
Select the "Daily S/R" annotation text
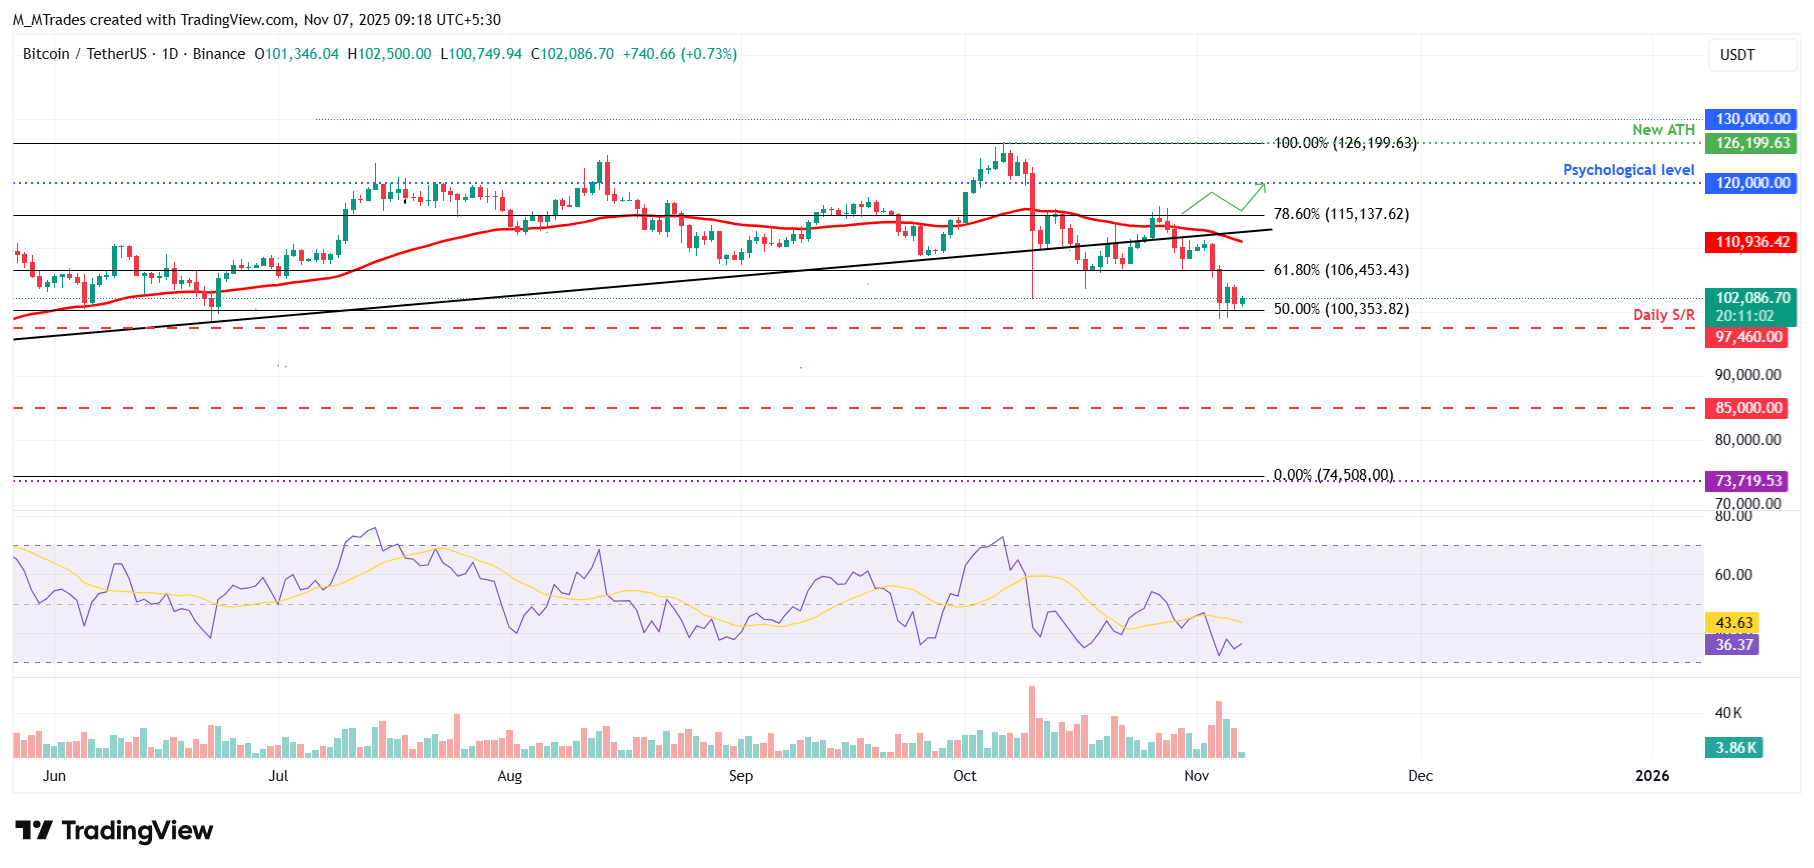[1663, 315]
